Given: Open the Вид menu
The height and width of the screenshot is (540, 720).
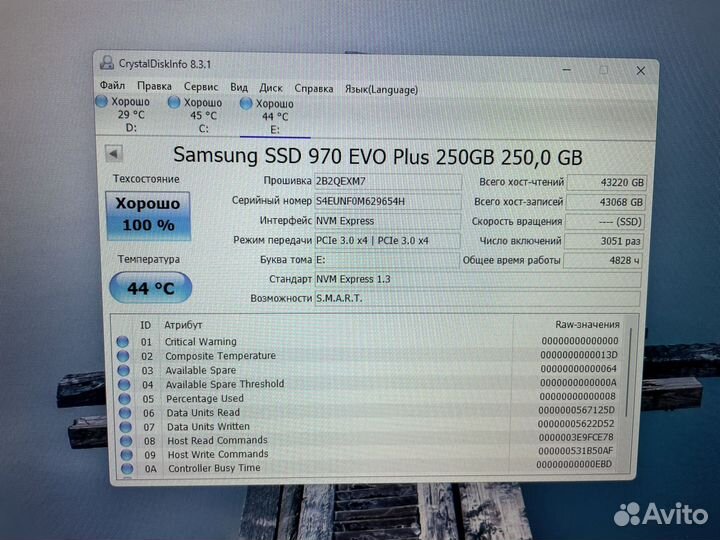Looking at the screenshot, I should click(x=239, y=87).
